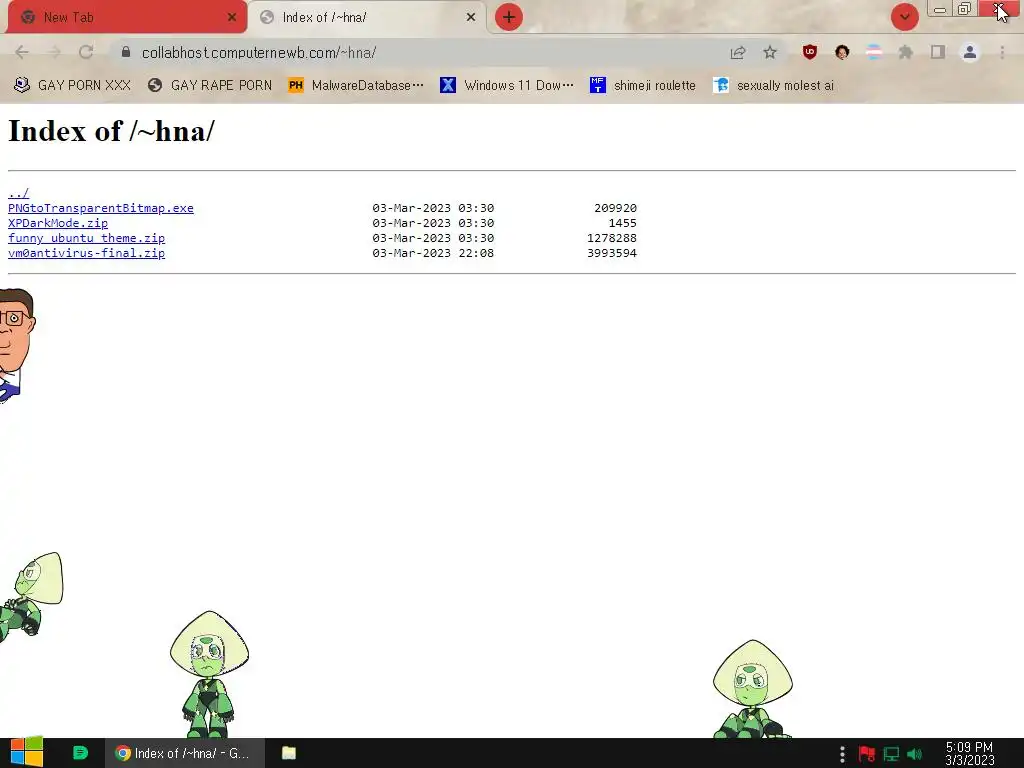Viewport: 1024px width, 768px height.
Task: Toggle the browser side panel icon
Action: (938, 52)
